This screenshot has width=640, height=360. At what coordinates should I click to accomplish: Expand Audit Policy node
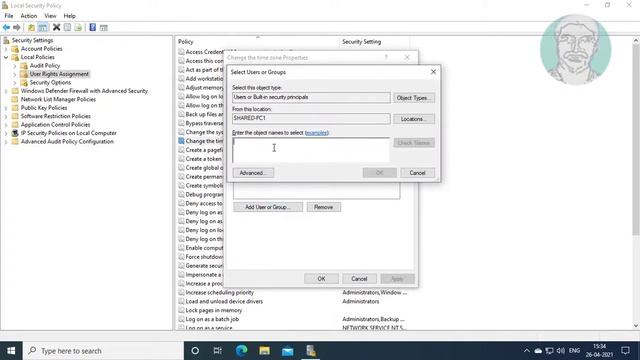15,66
